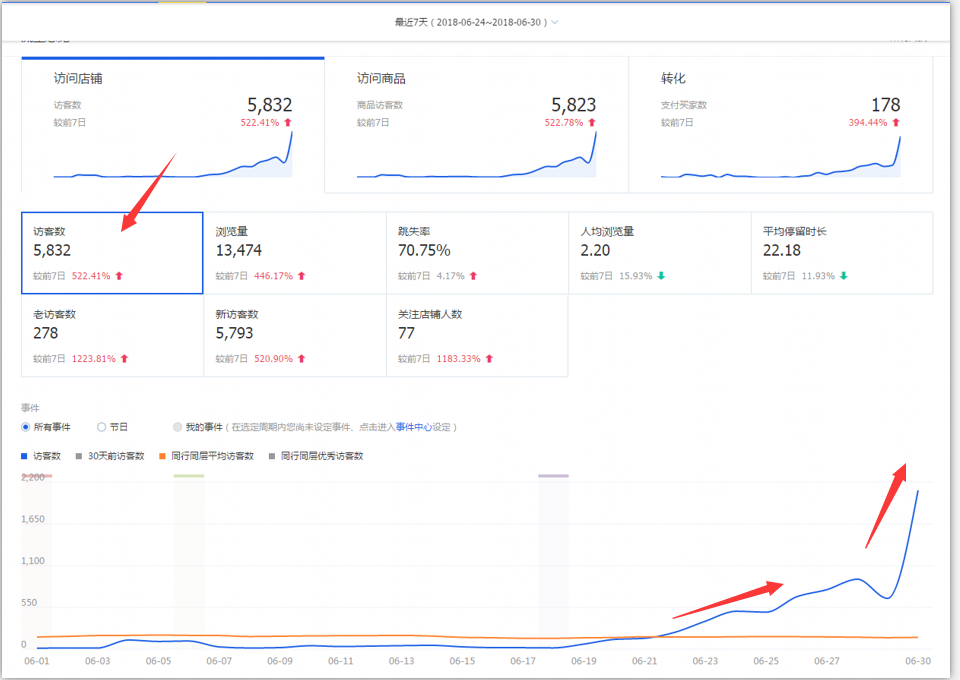Click green down arrow on 人均浏览量 tile
The image size is (960, 680).
pos(660,276)
